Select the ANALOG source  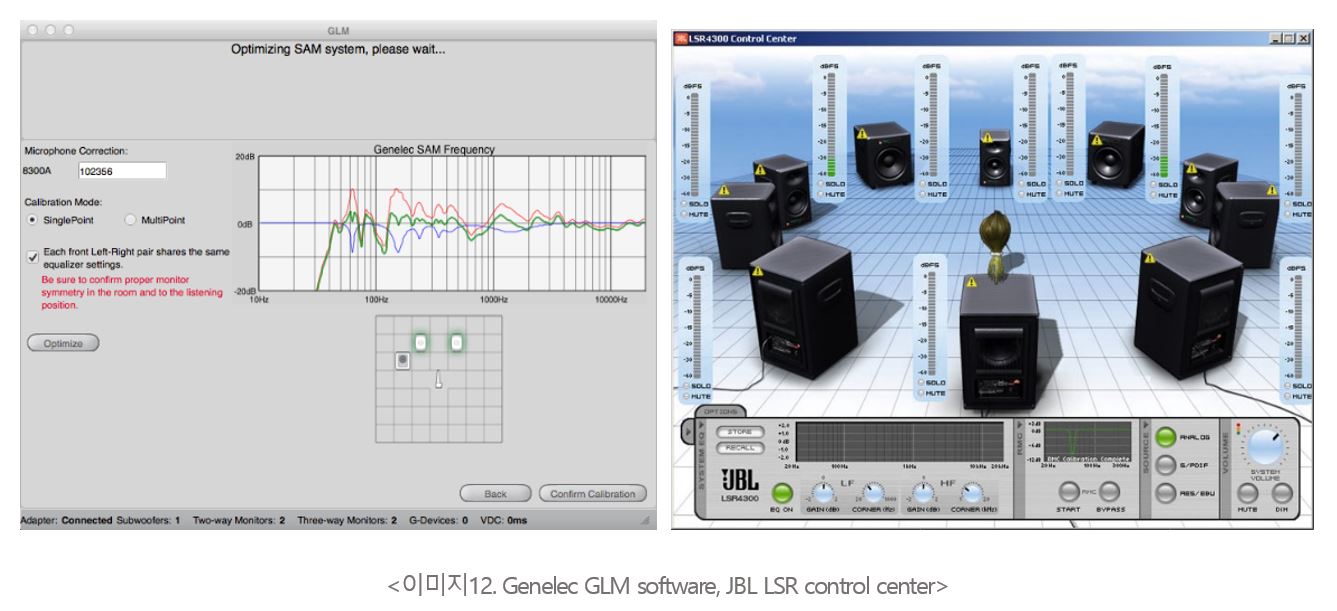click(x=1166, y=436)
